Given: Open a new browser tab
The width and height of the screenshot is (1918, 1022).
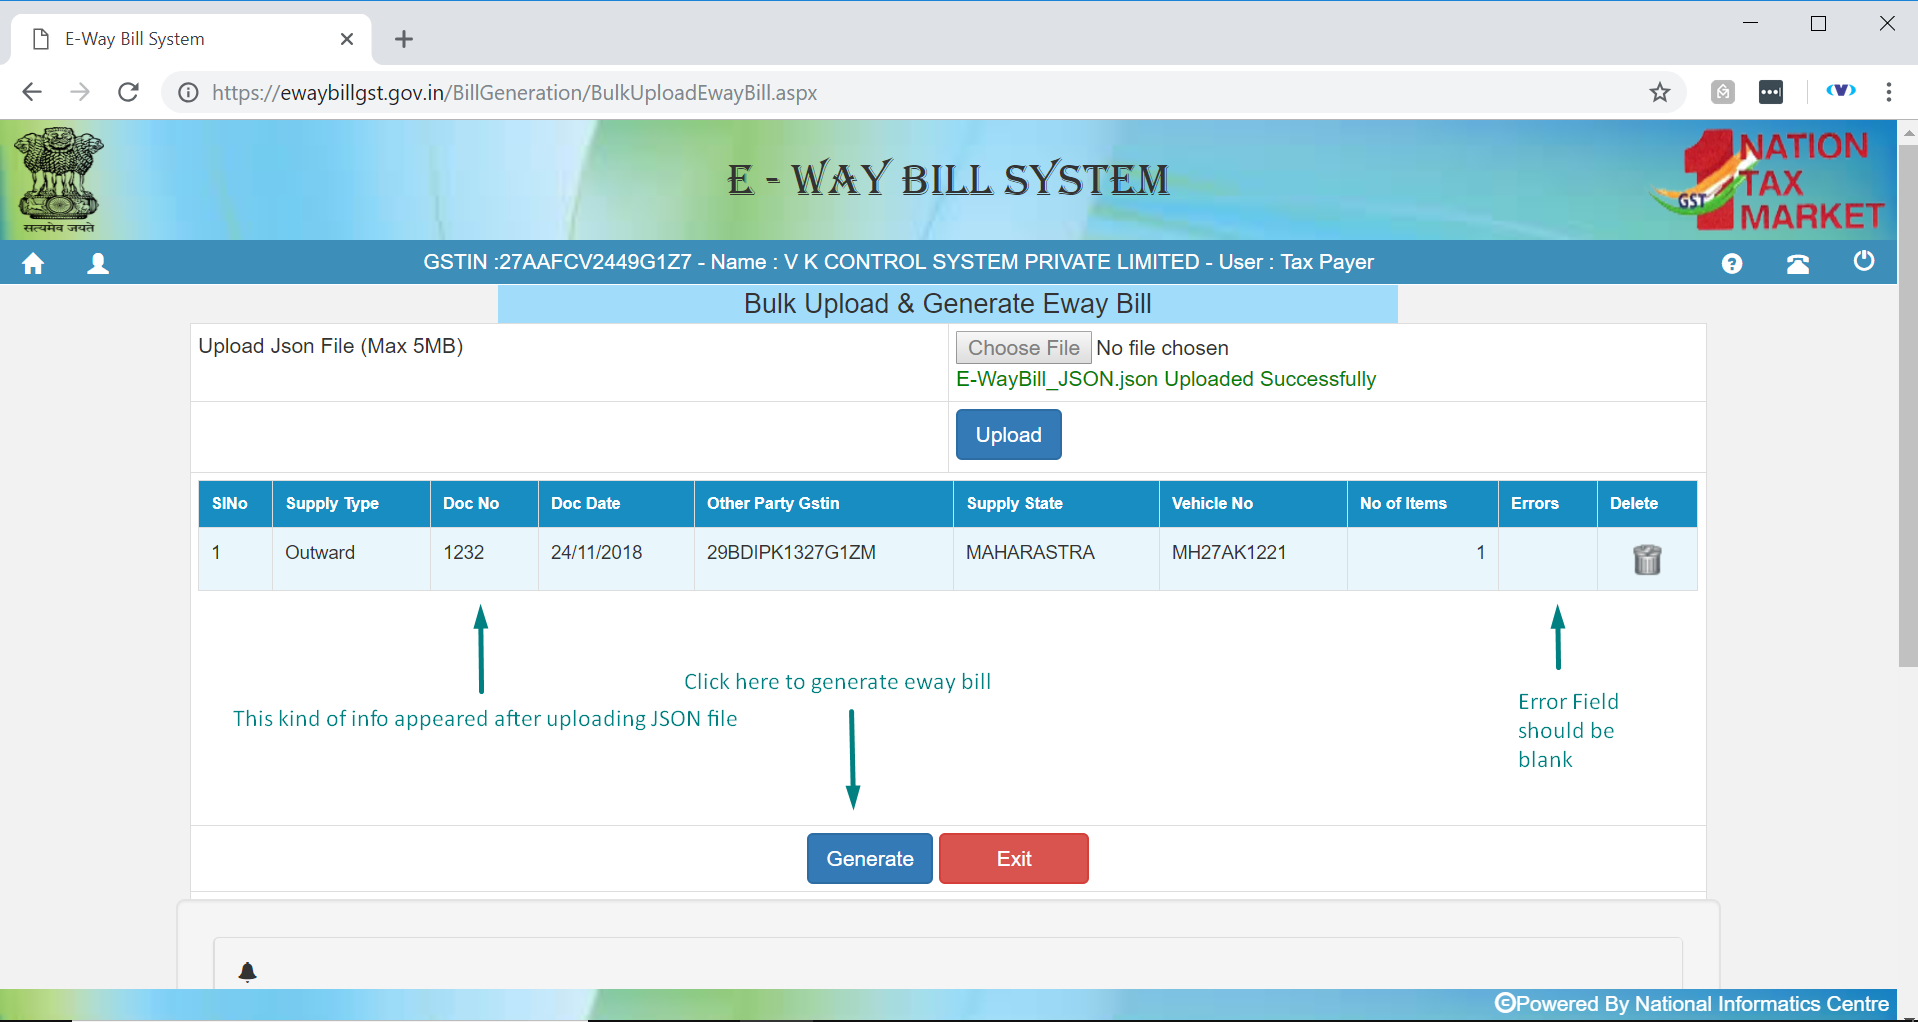Looking at the screenshot, I should pos(404,39).
